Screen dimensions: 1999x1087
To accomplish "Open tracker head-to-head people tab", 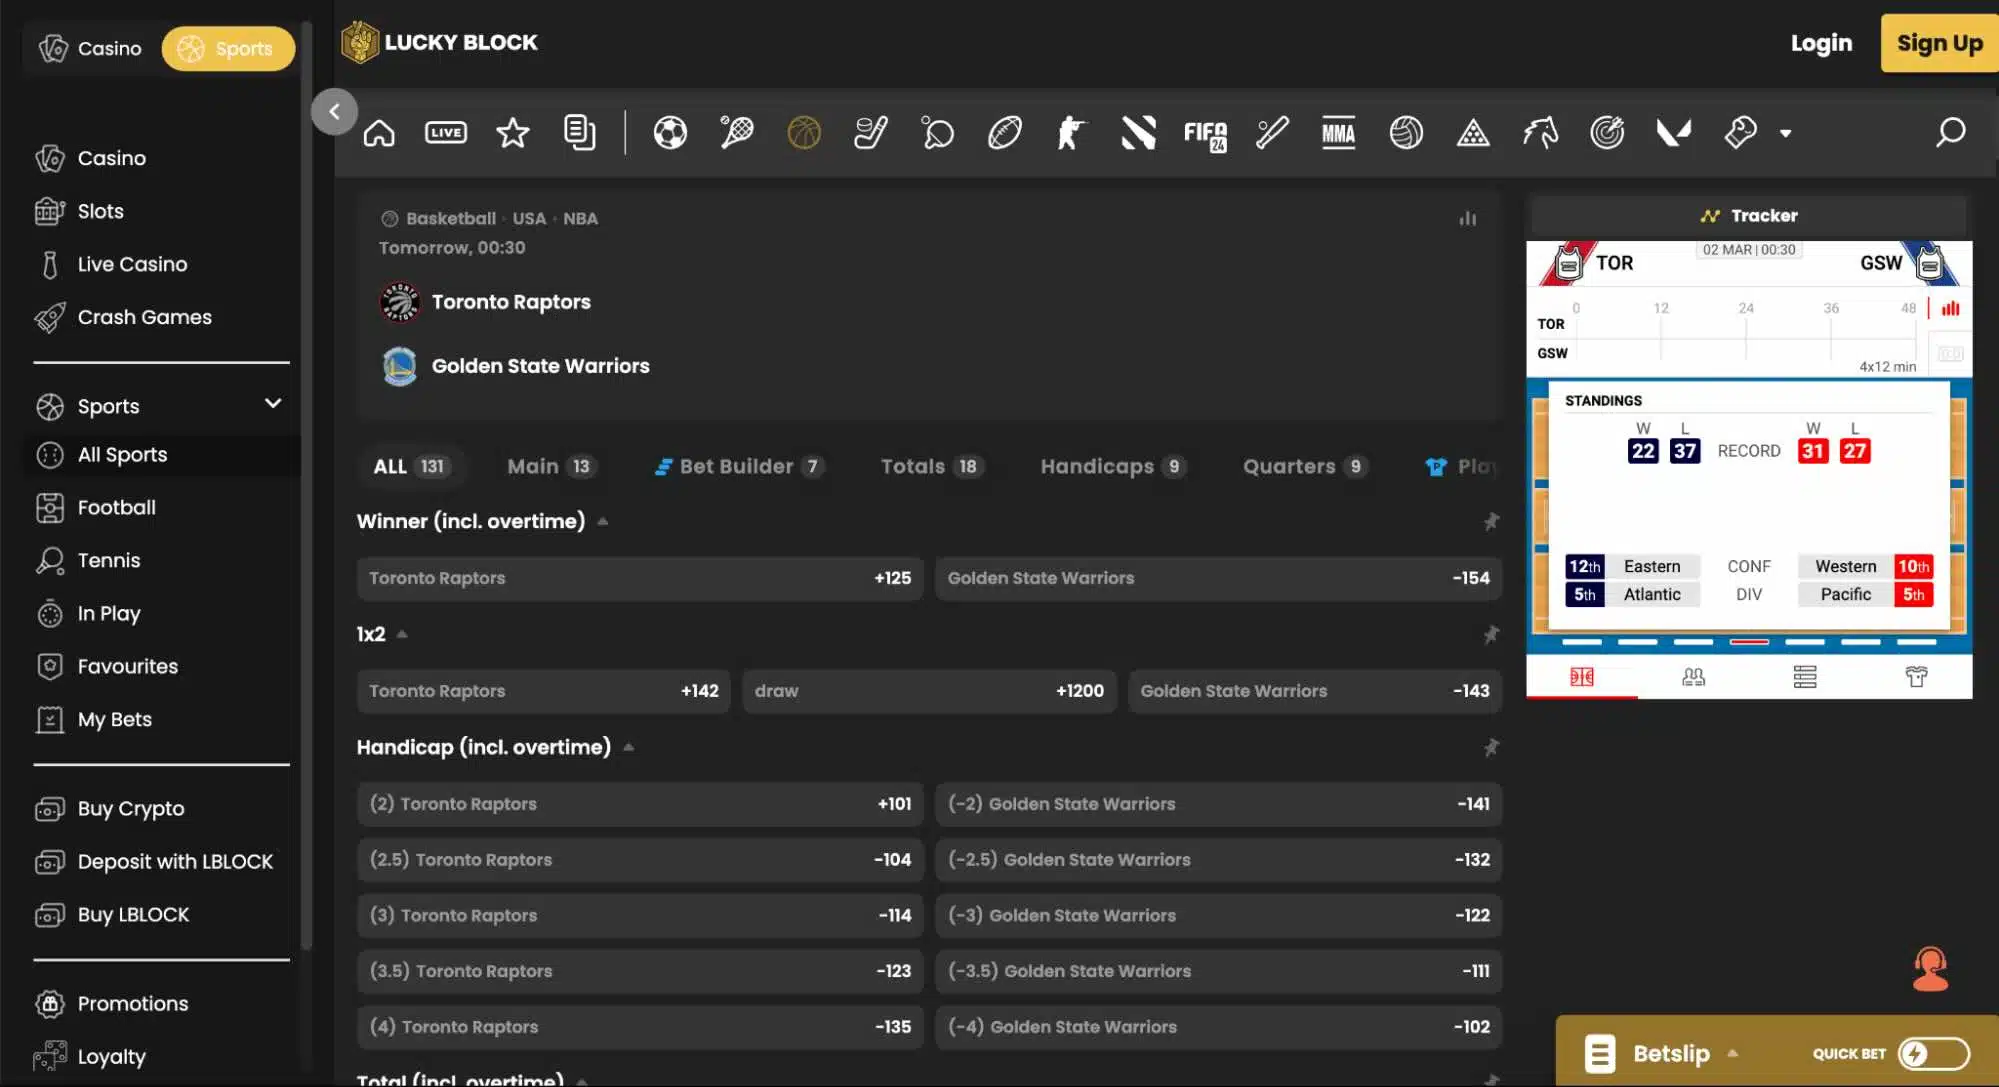I will click(1693, 677).
